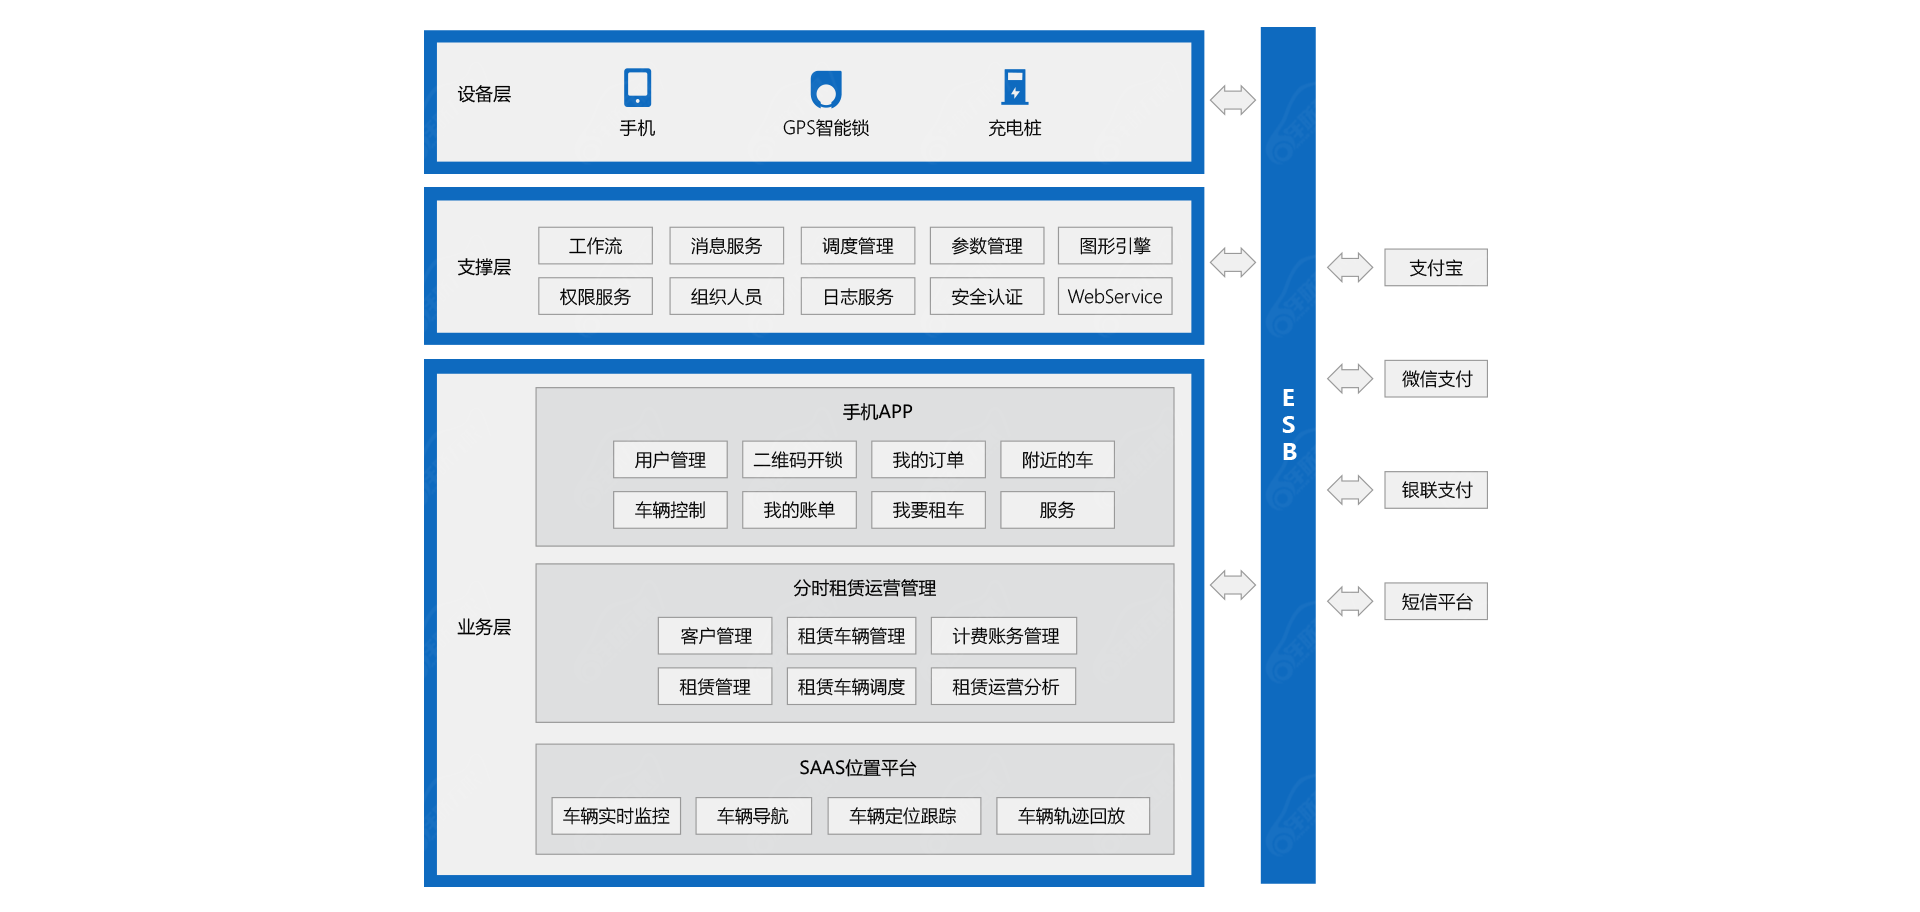Click the double arrow beside 短信平台
The image size is (1920, 912).
point(1349,602)
